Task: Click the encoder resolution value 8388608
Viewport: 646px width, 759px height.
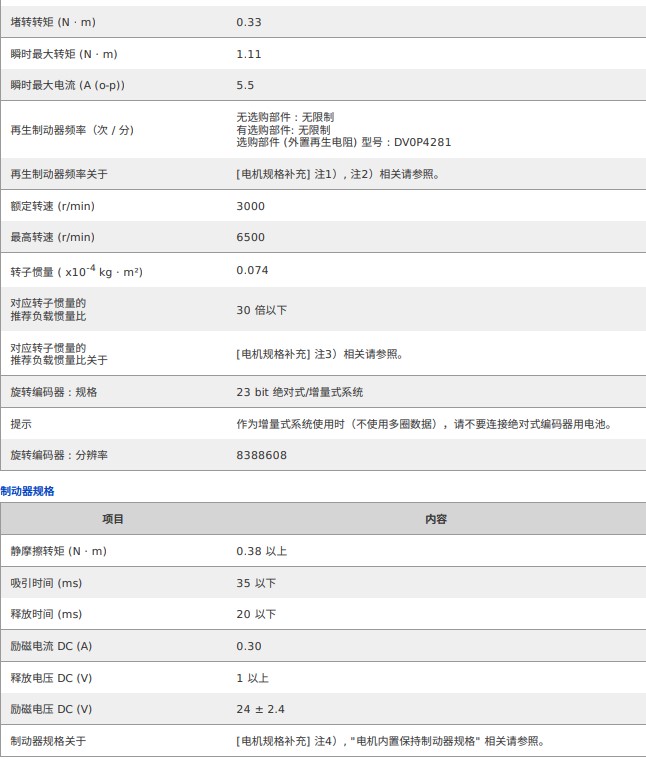Action: pyautogui.click(x=262, y=454)
